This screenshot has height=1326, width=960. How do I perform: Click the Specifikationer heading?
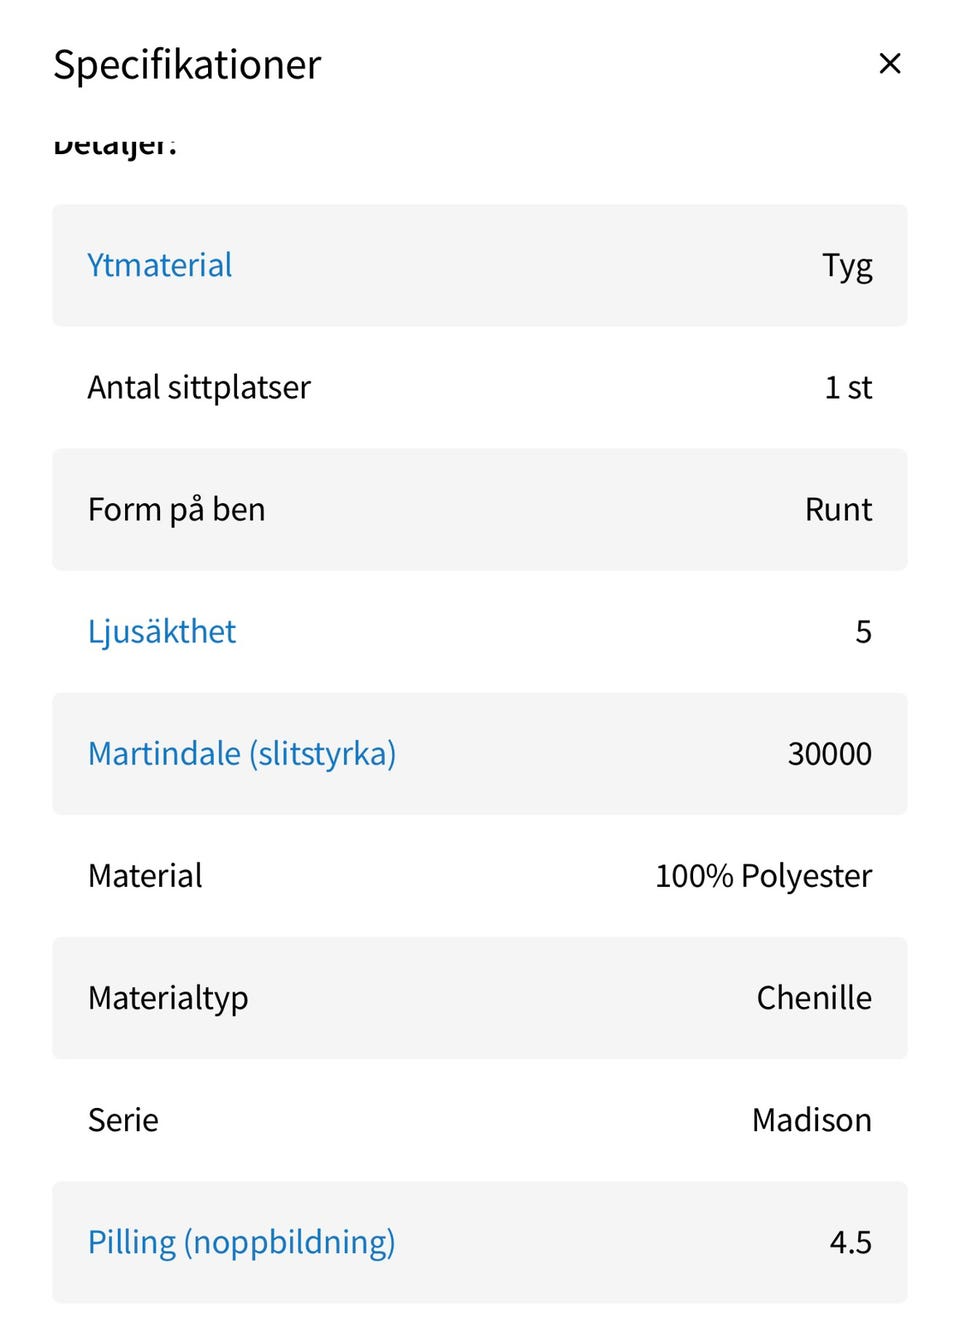[187, 65]
